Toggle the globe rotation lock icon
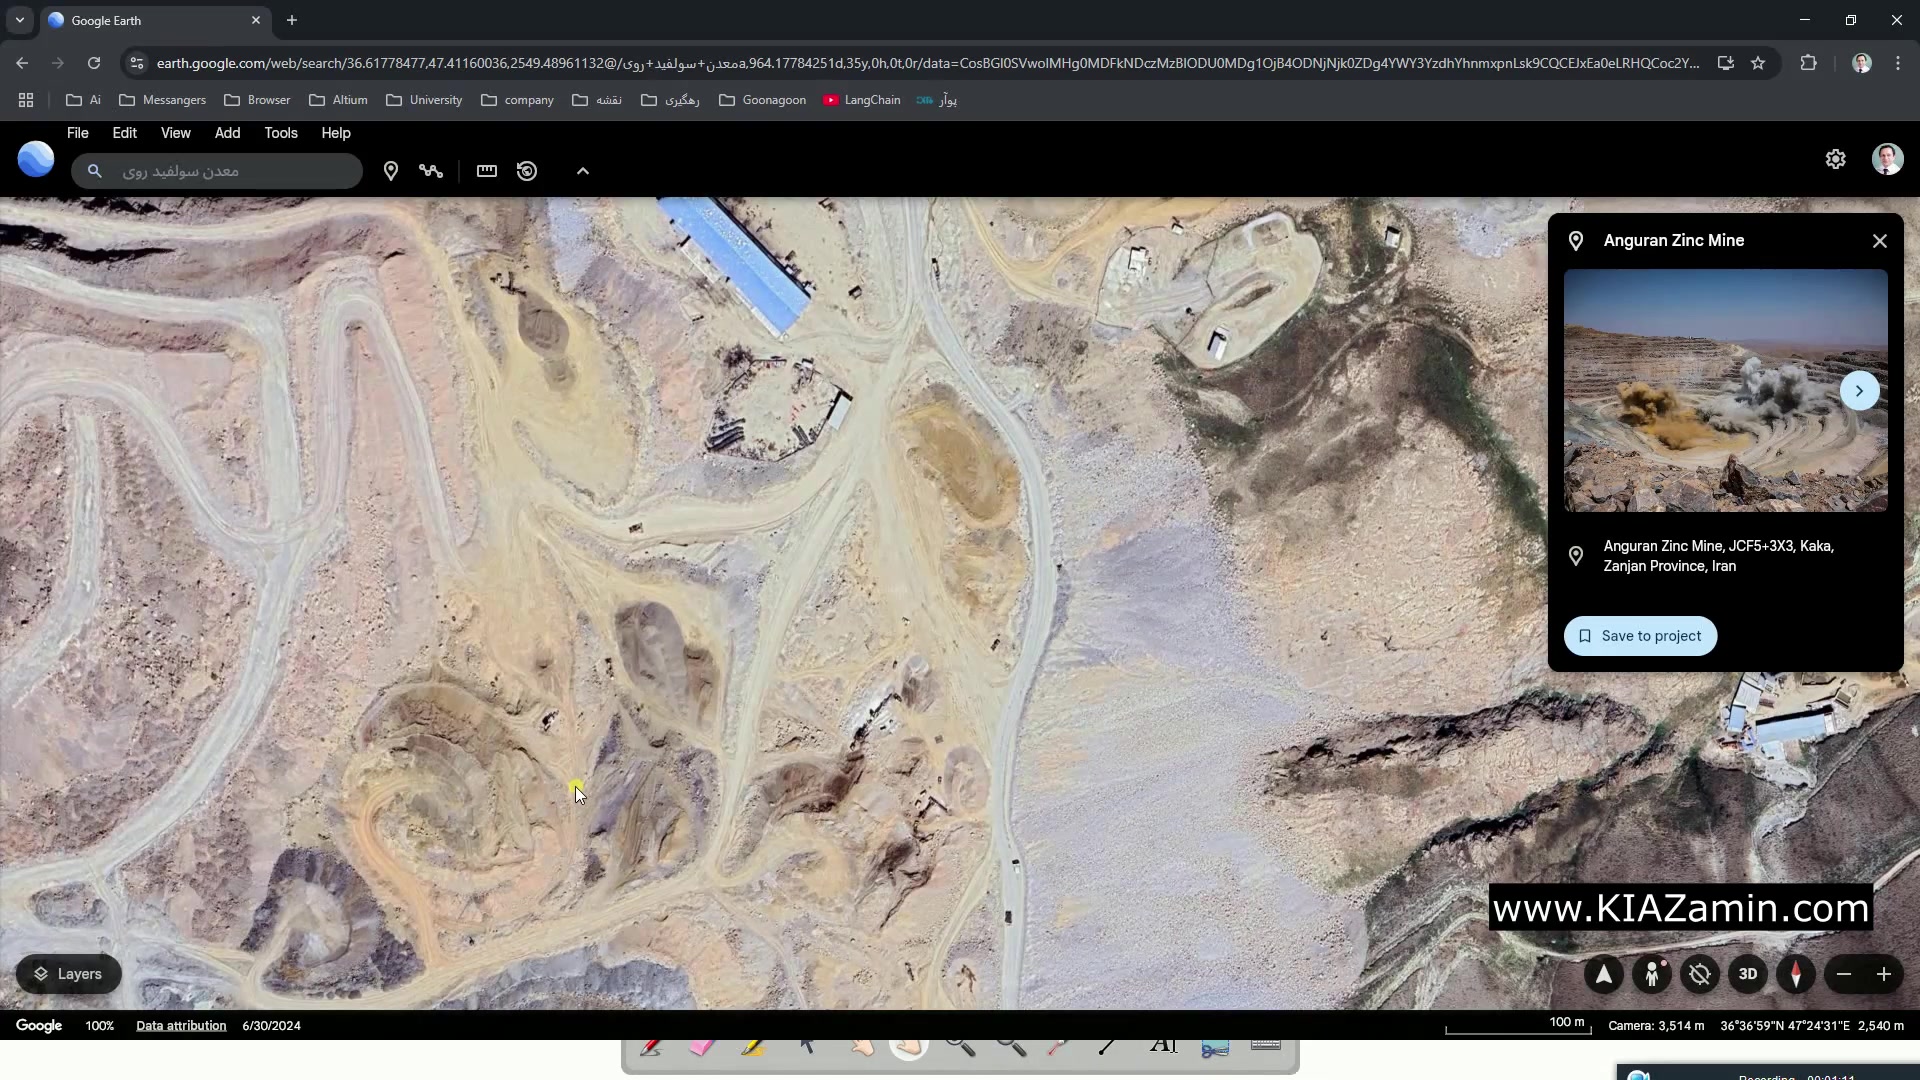 tap(1700, 974)
